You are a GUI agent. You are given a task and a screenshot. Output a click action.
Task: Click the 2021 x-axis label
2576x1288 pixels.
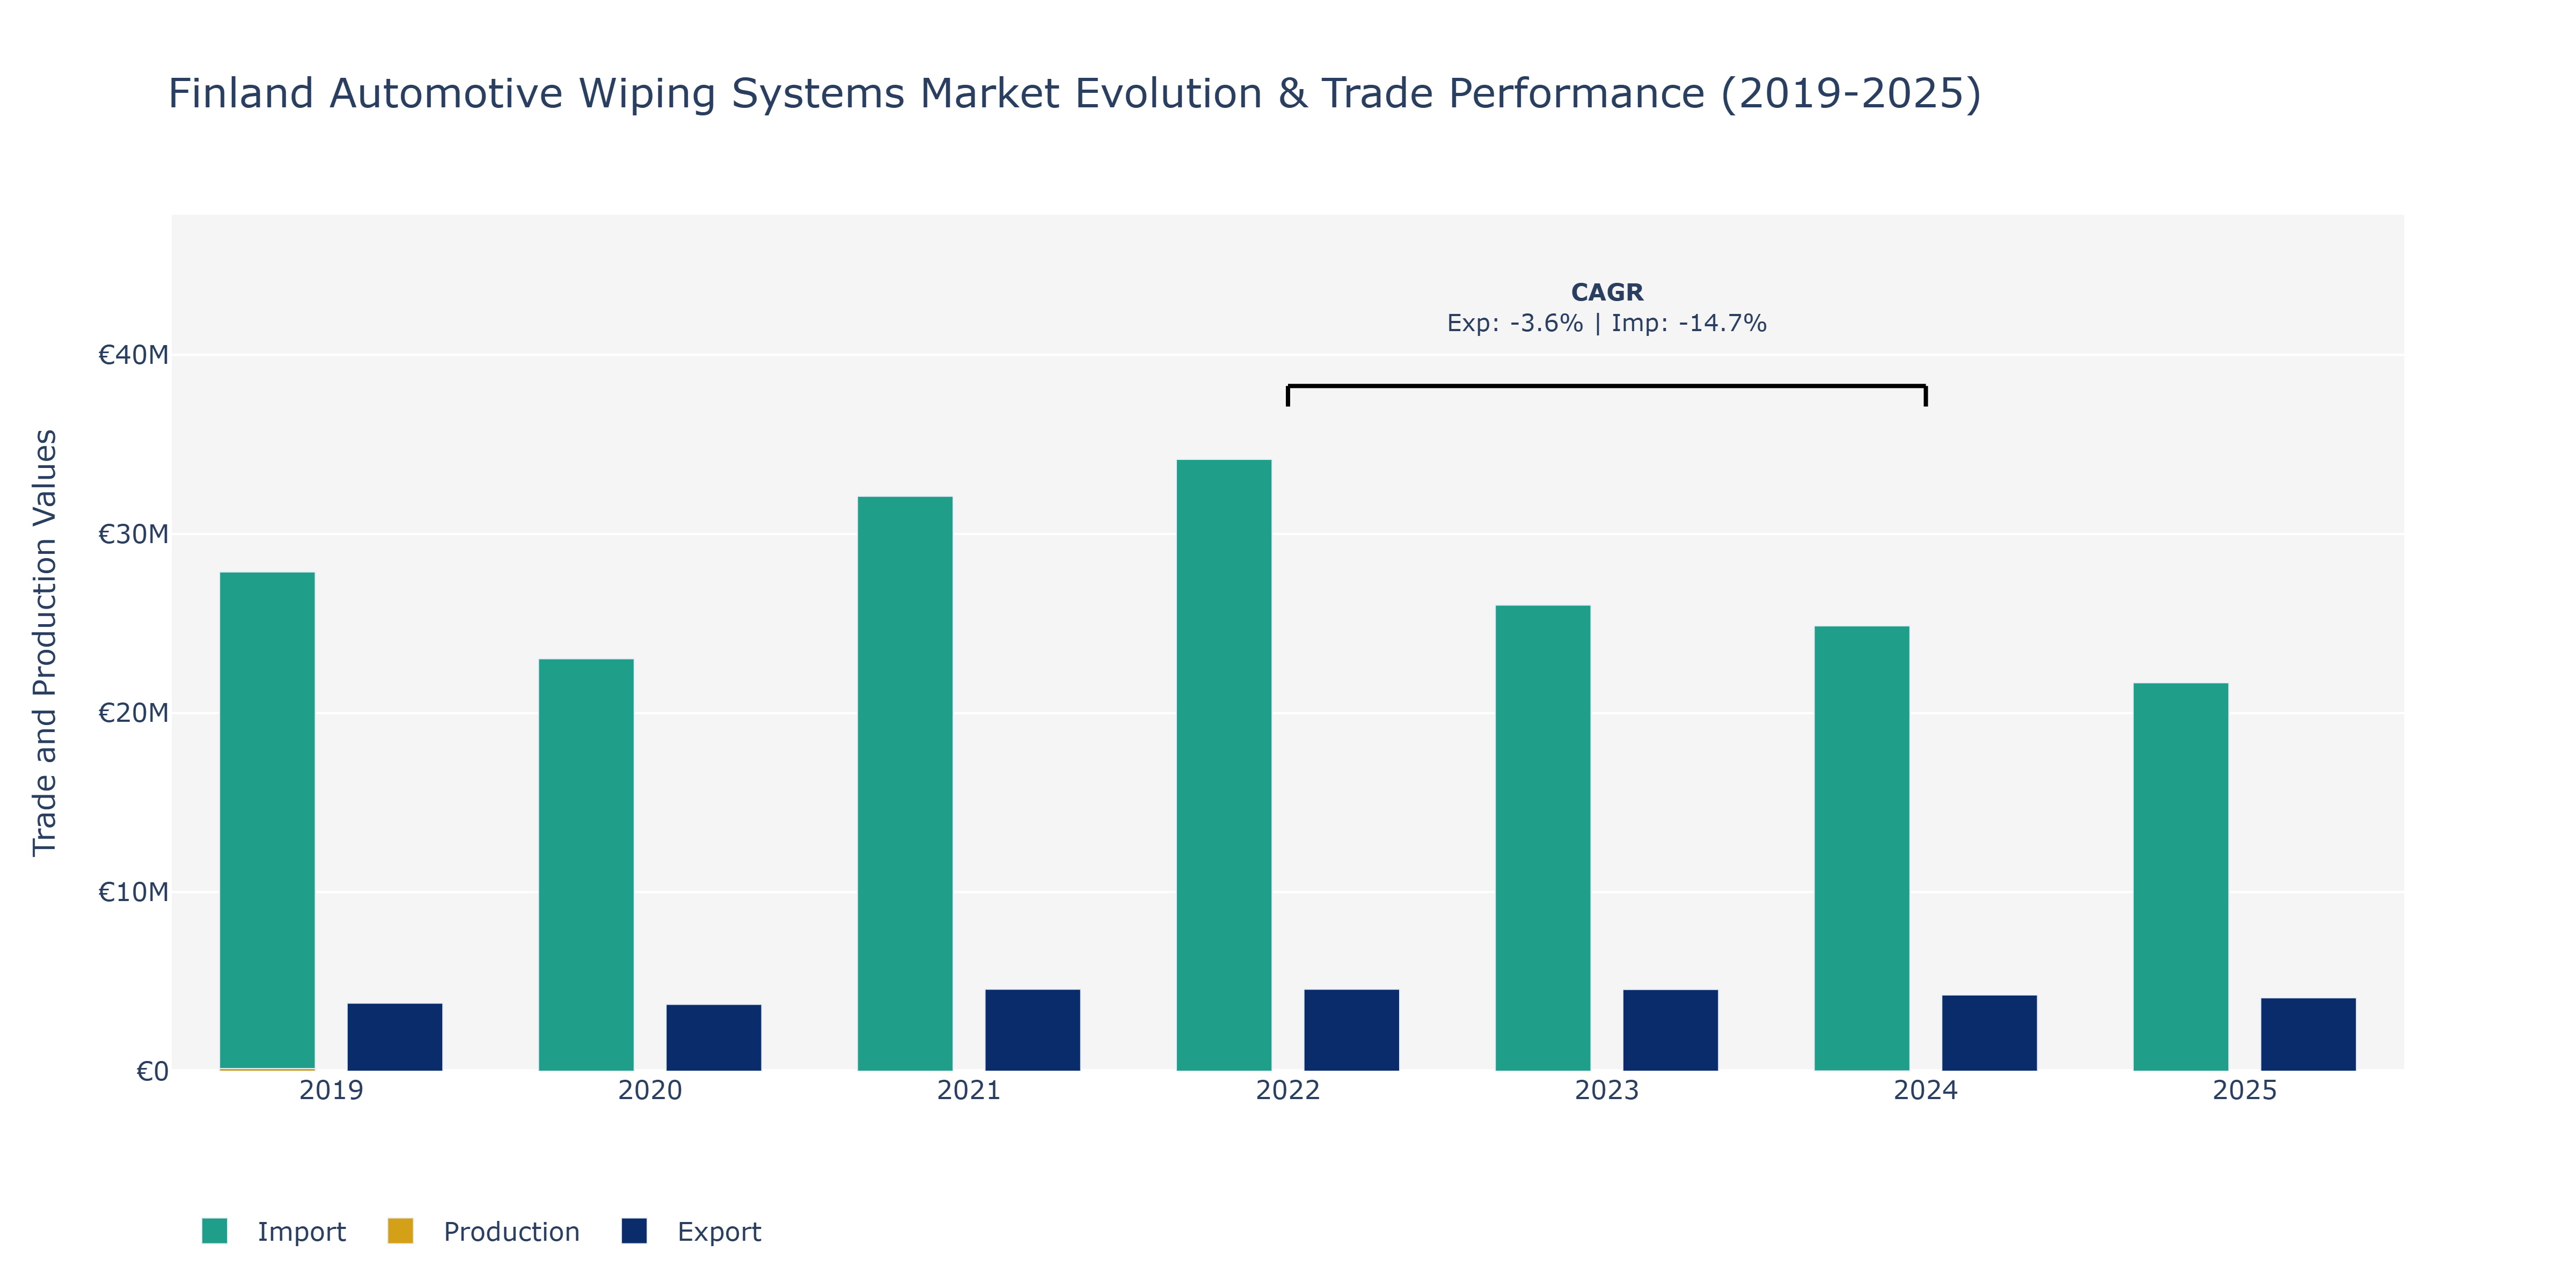pyautogui.click(x=969, y=1090)
